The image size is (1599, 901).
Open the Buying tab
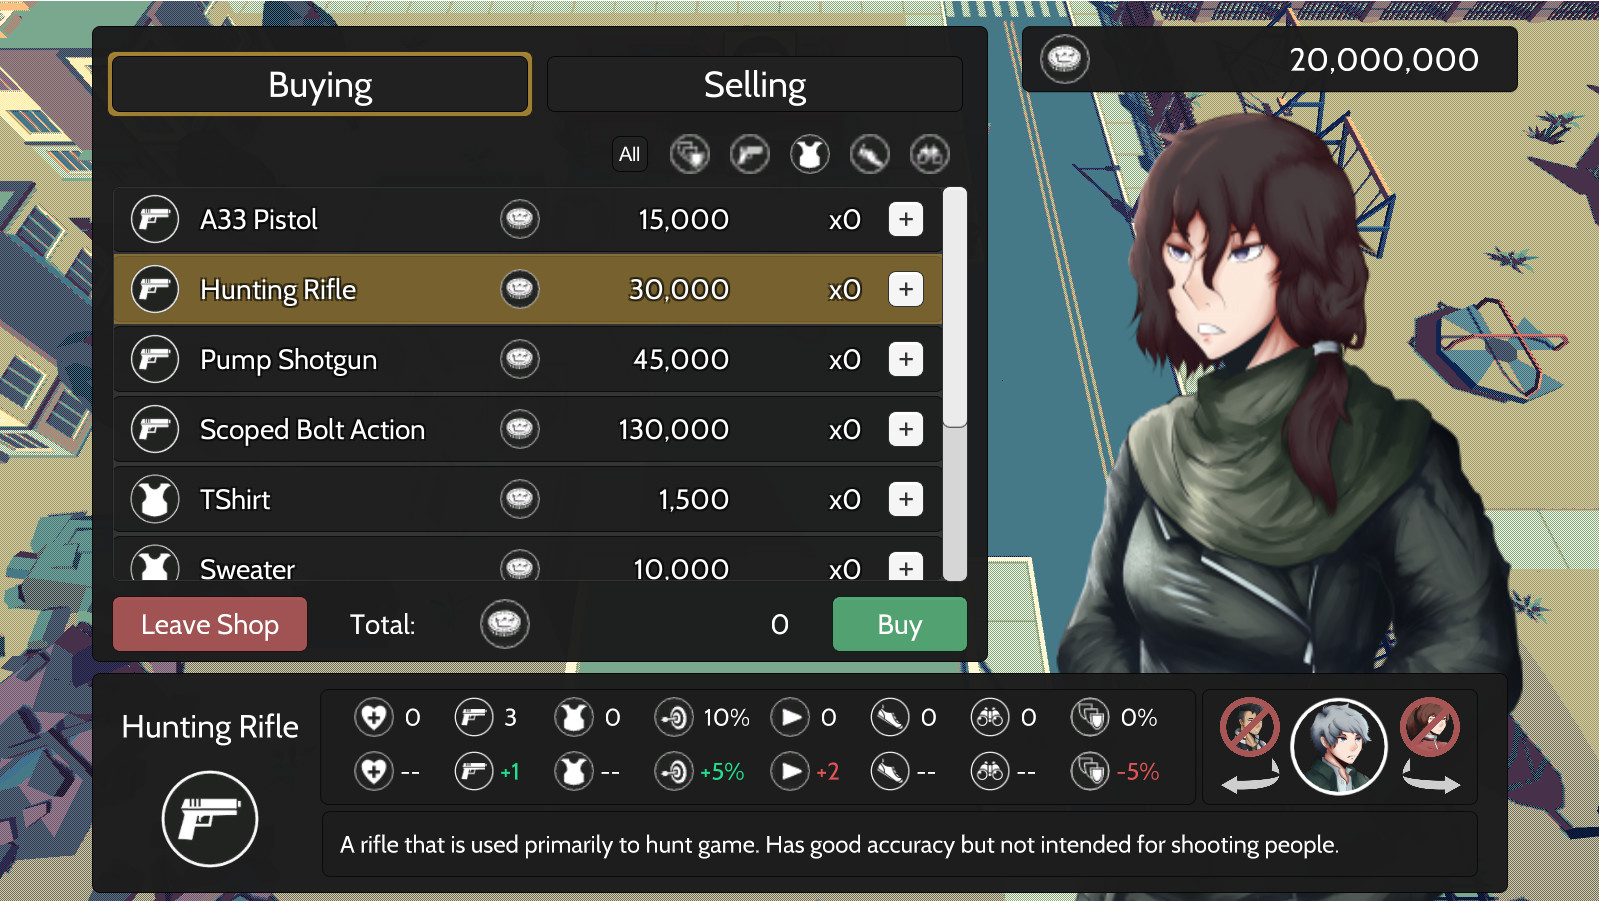tap(320, 85)
